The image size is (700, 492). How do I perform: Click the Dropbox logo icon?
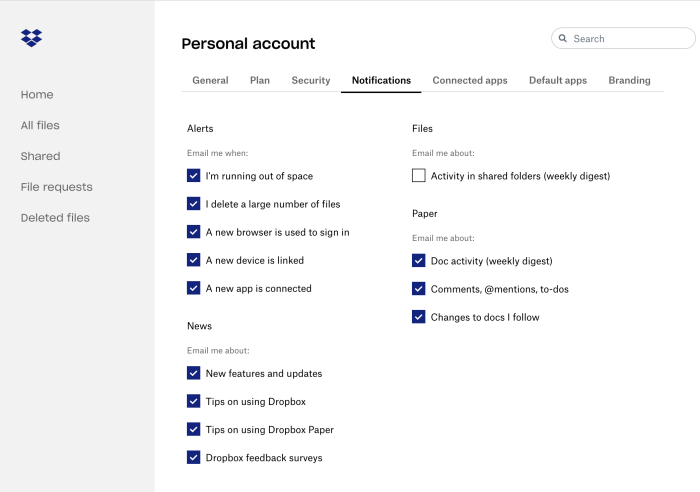31,38
